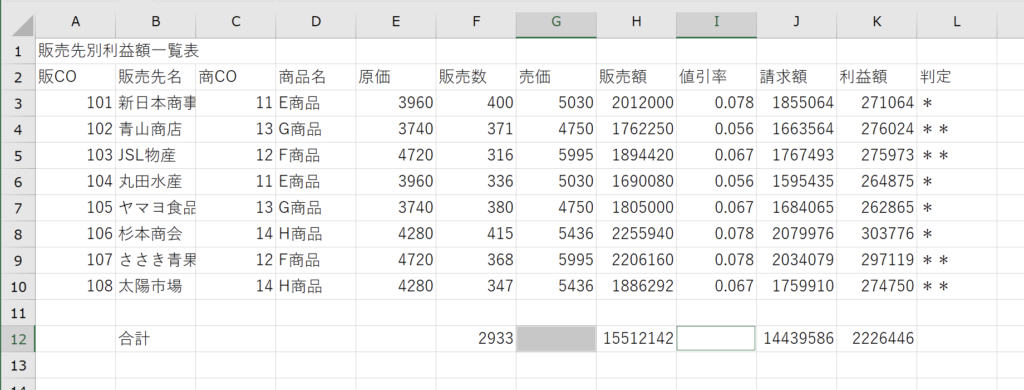This screenshot has height=390, width=1024.
Task: Select sales amount 2012000
Action: (636, 103)
